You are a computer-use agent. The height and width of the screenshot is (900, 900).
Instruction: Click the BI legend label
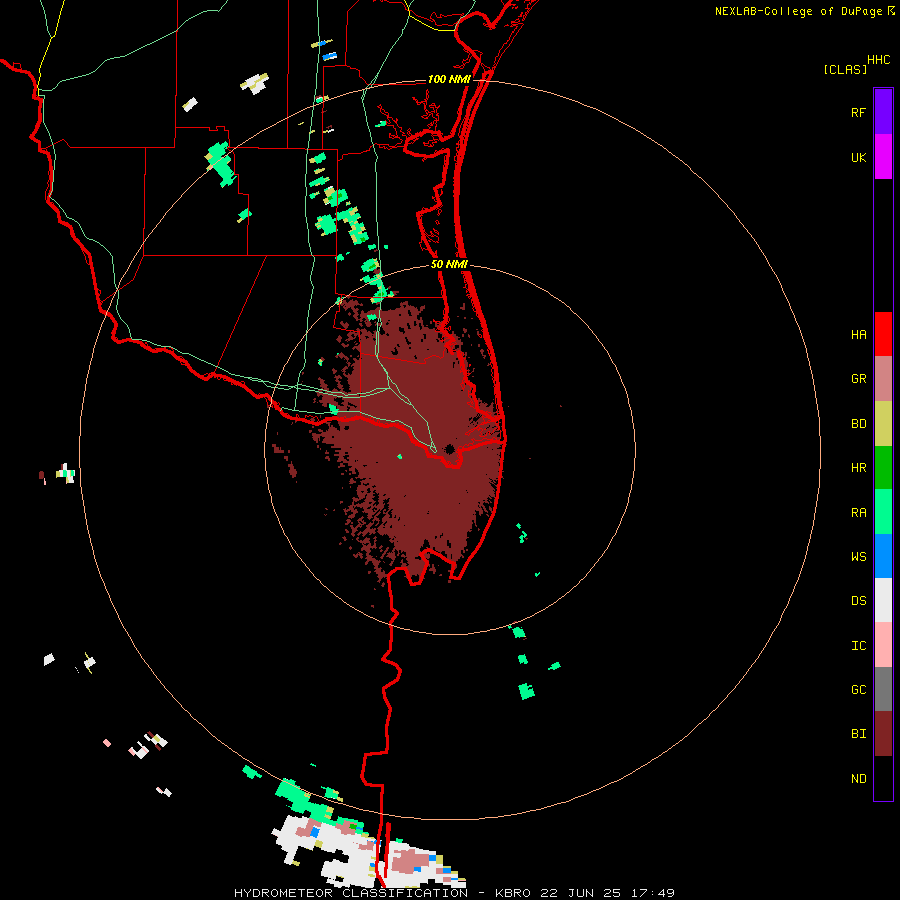[858, 734]
